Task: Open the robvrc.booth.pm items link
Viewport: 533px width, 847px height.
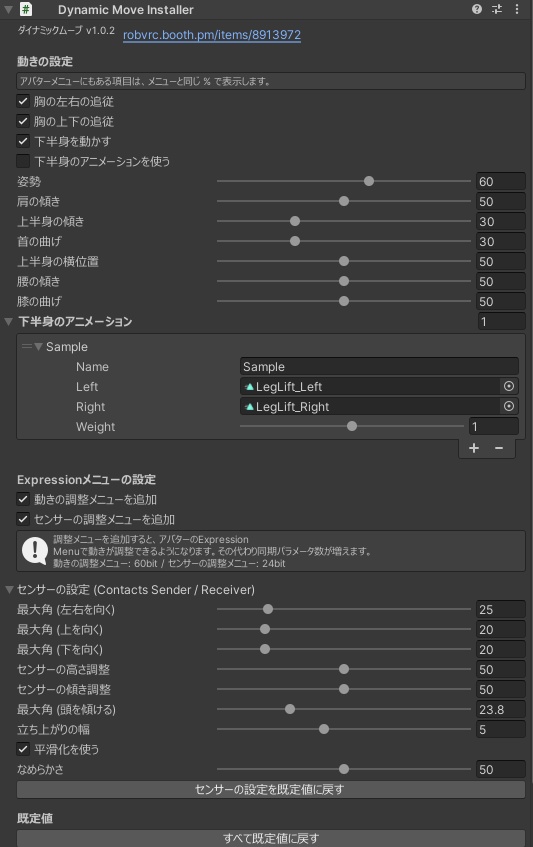Action: click(212, 35)
